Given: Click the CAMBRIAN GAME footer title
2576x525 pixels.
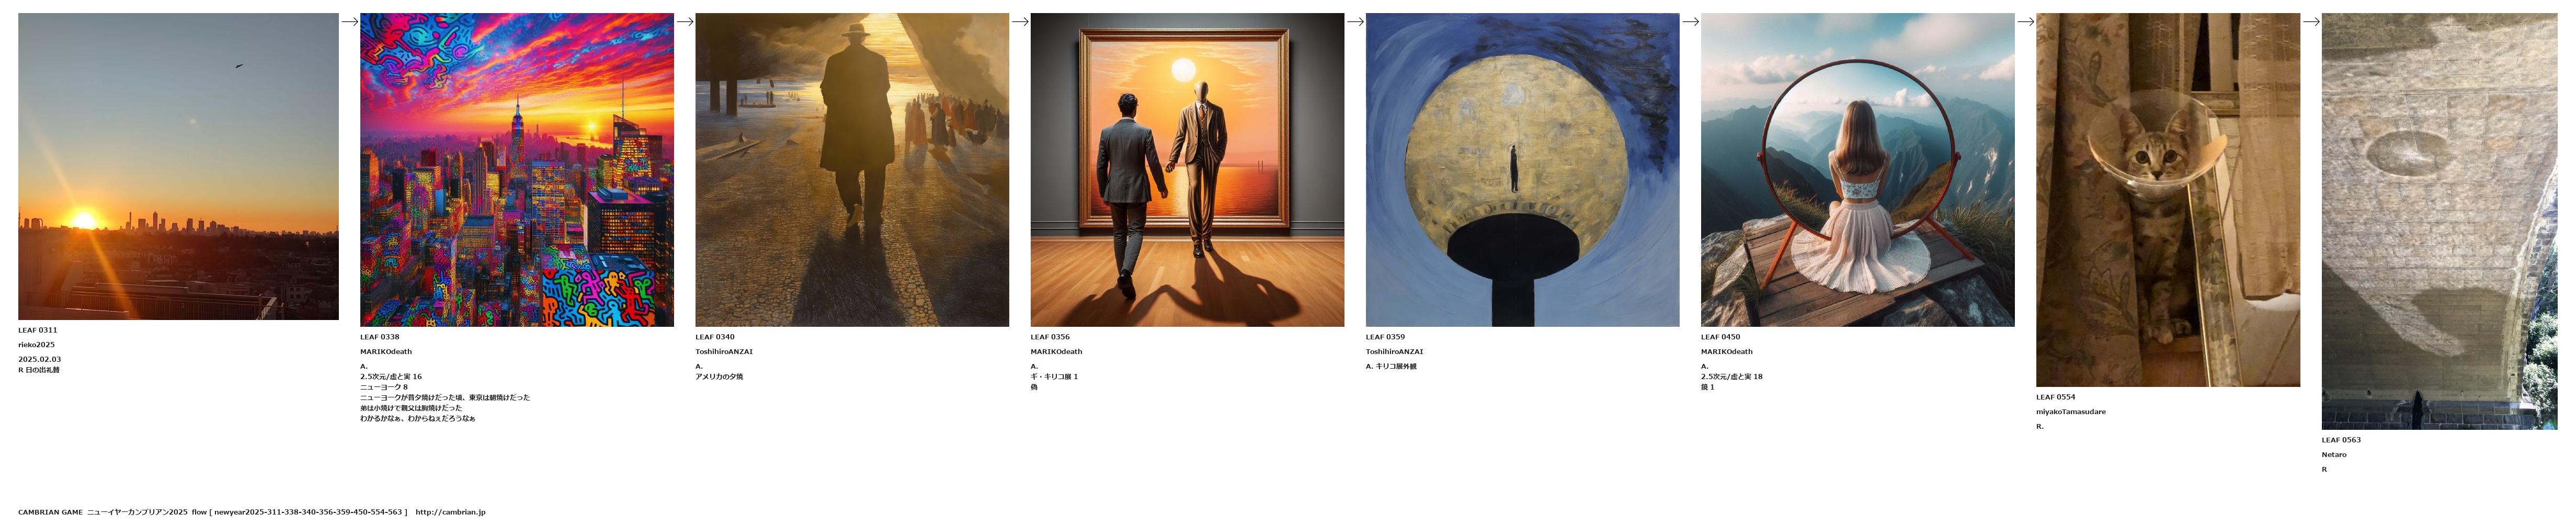Looking at the screenshot, I should coord(50,512).
